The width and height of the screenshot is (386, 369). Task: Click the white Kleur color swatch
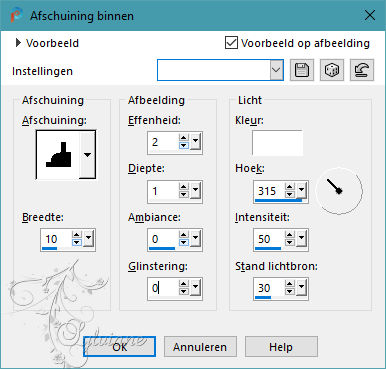pyautogui.click(x=277, y=143)
